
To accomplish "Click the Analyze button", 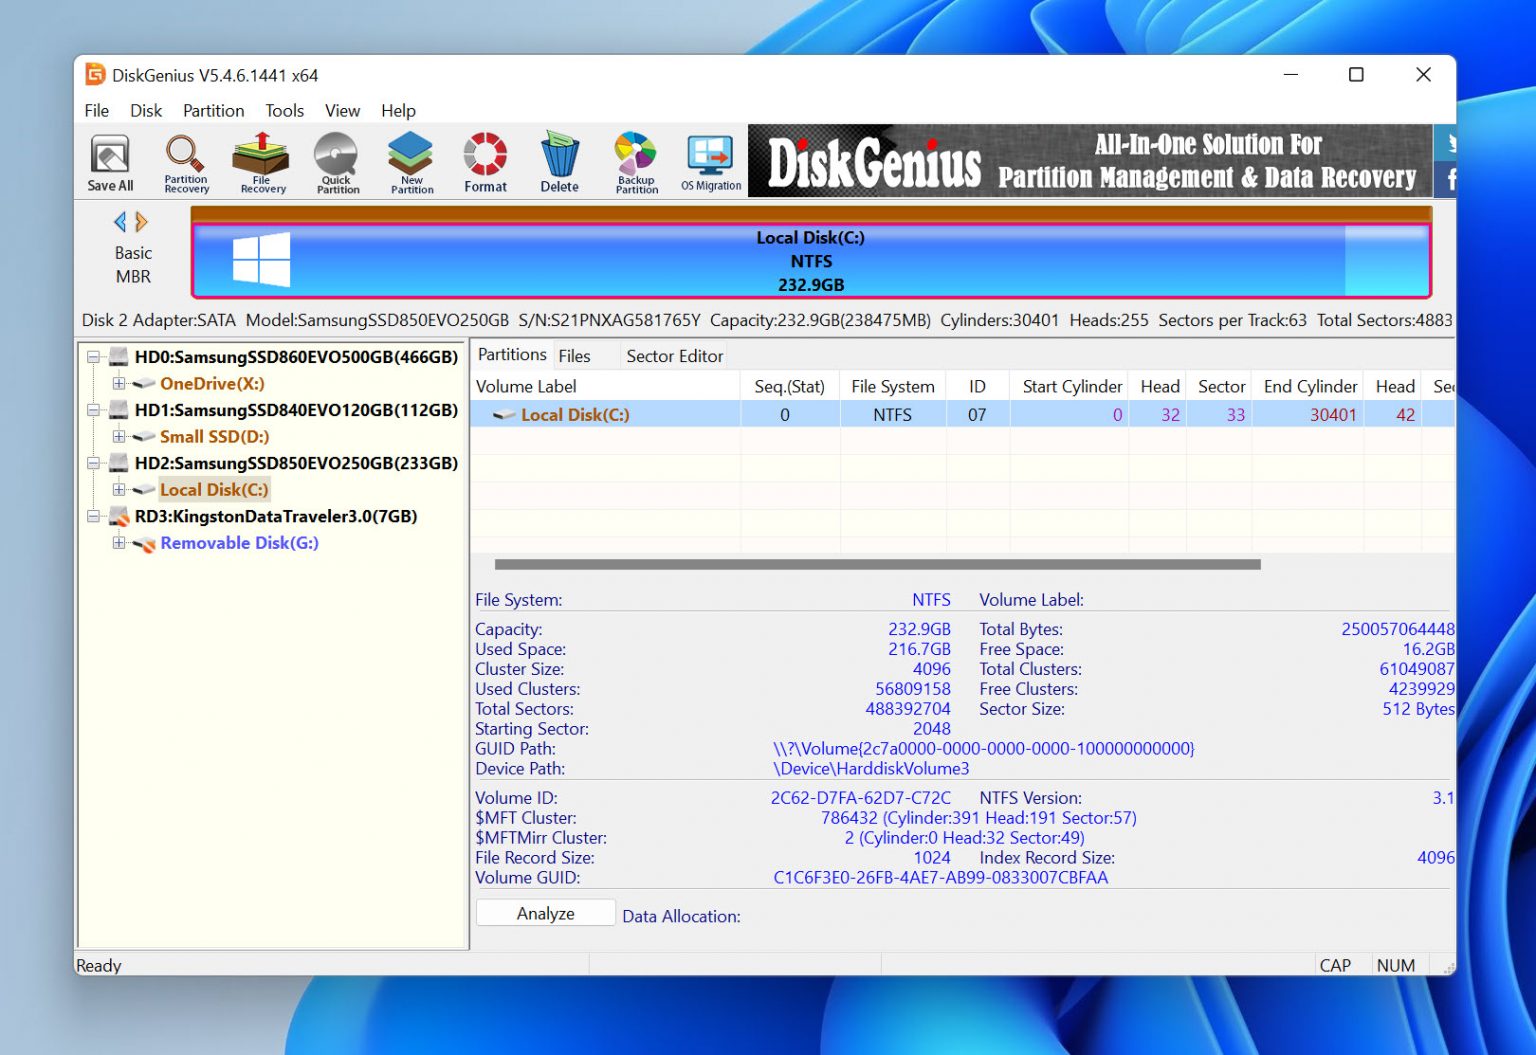I will [545, 913].
